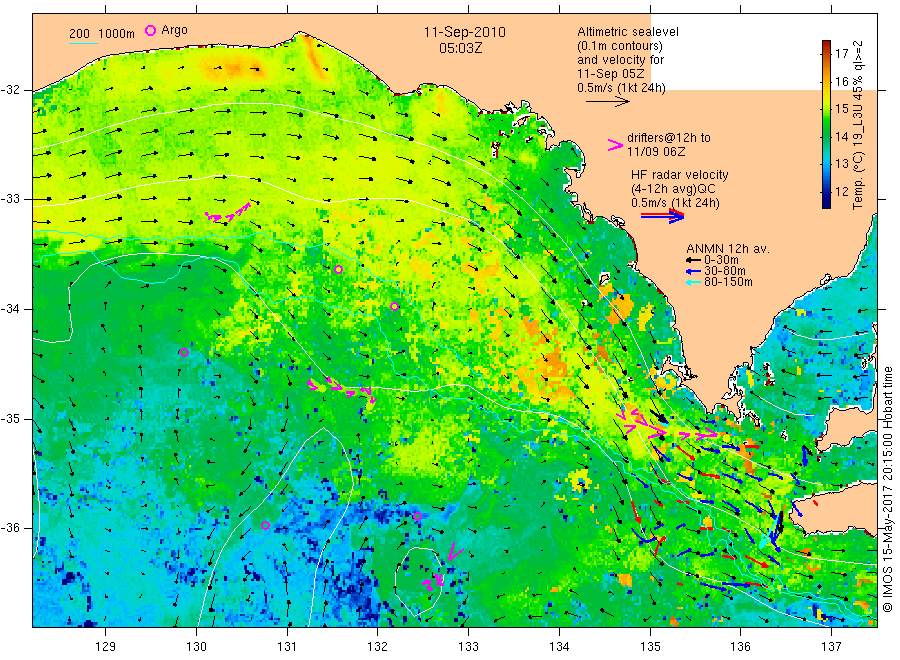Click the longitude axis label '131'
The height and width of the screenshot is (660, 900).
click(x=287, y=647)
